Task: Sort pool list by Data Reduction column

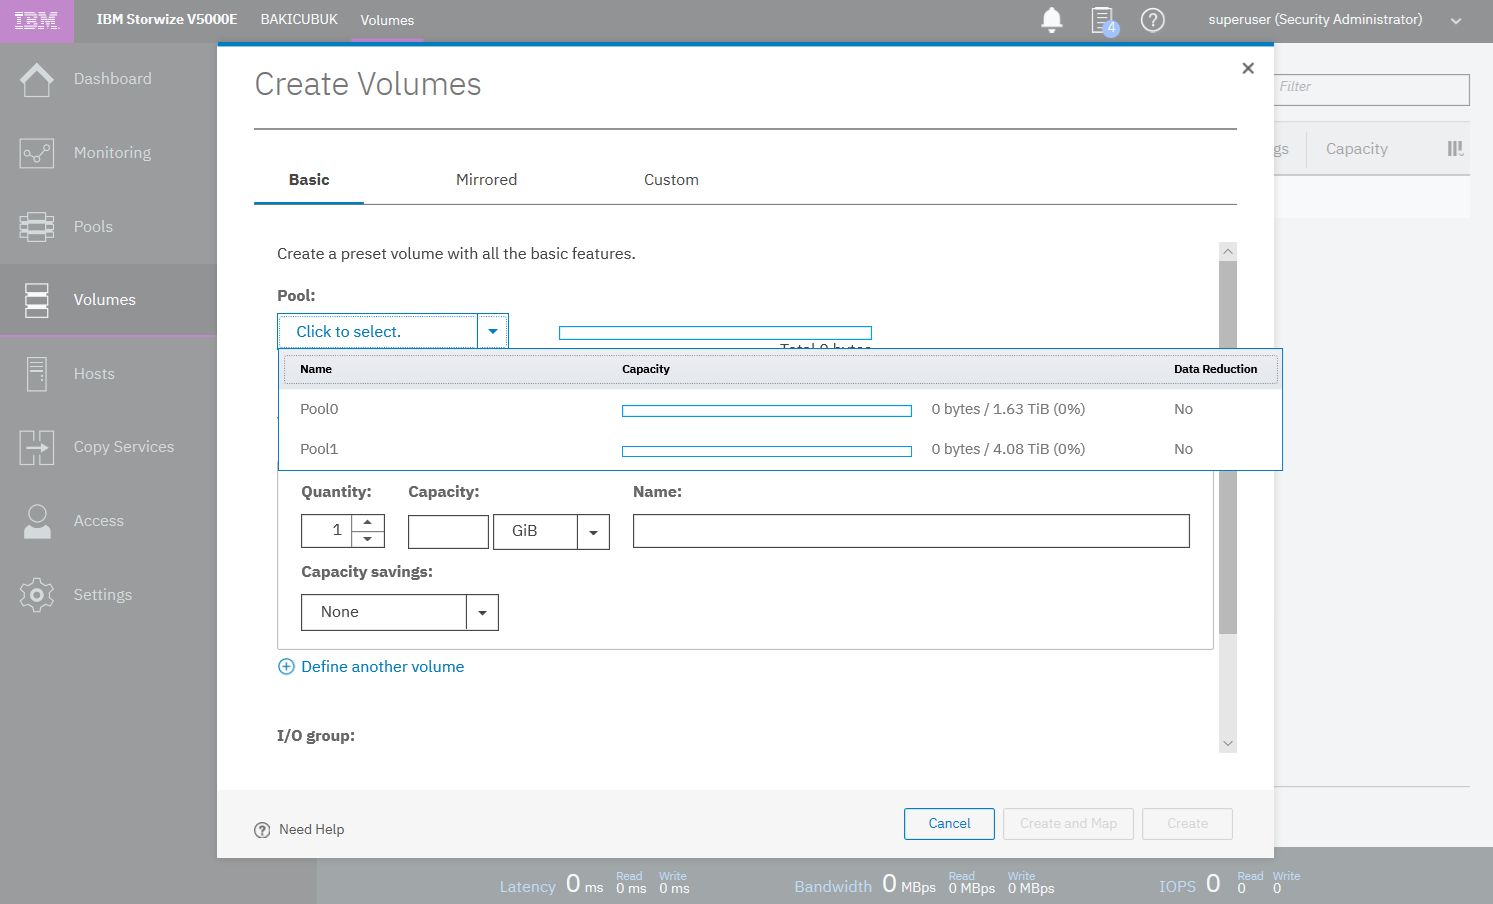Action: click(1215, 369)
